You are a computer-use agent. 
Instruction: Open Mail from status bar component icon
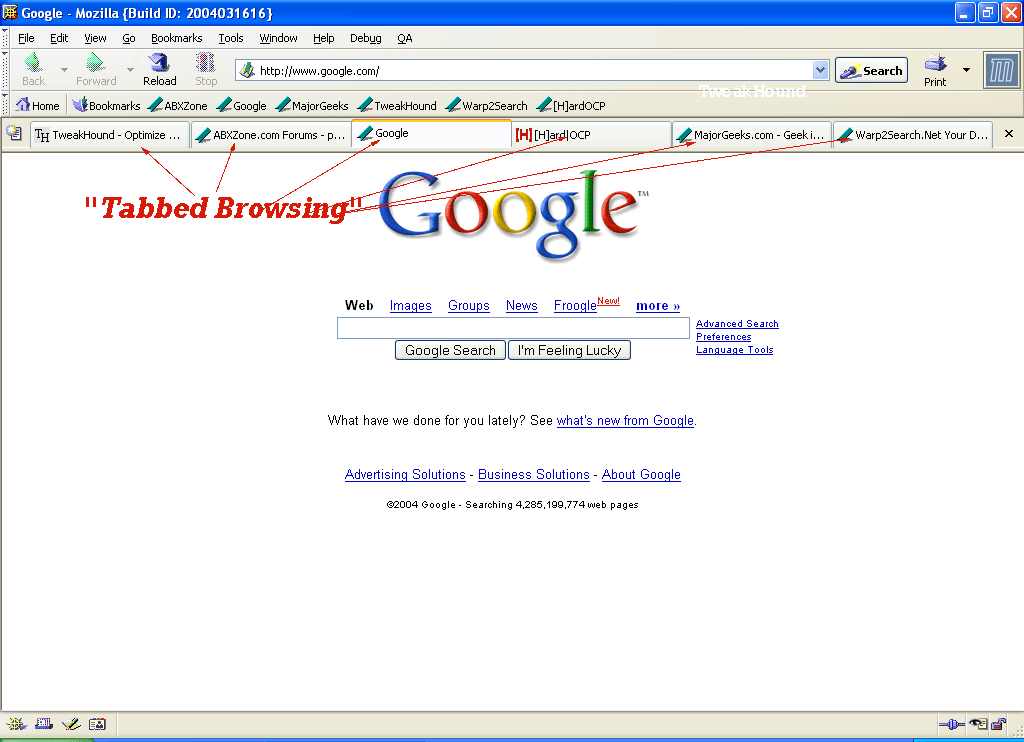(x=44, y=724)
